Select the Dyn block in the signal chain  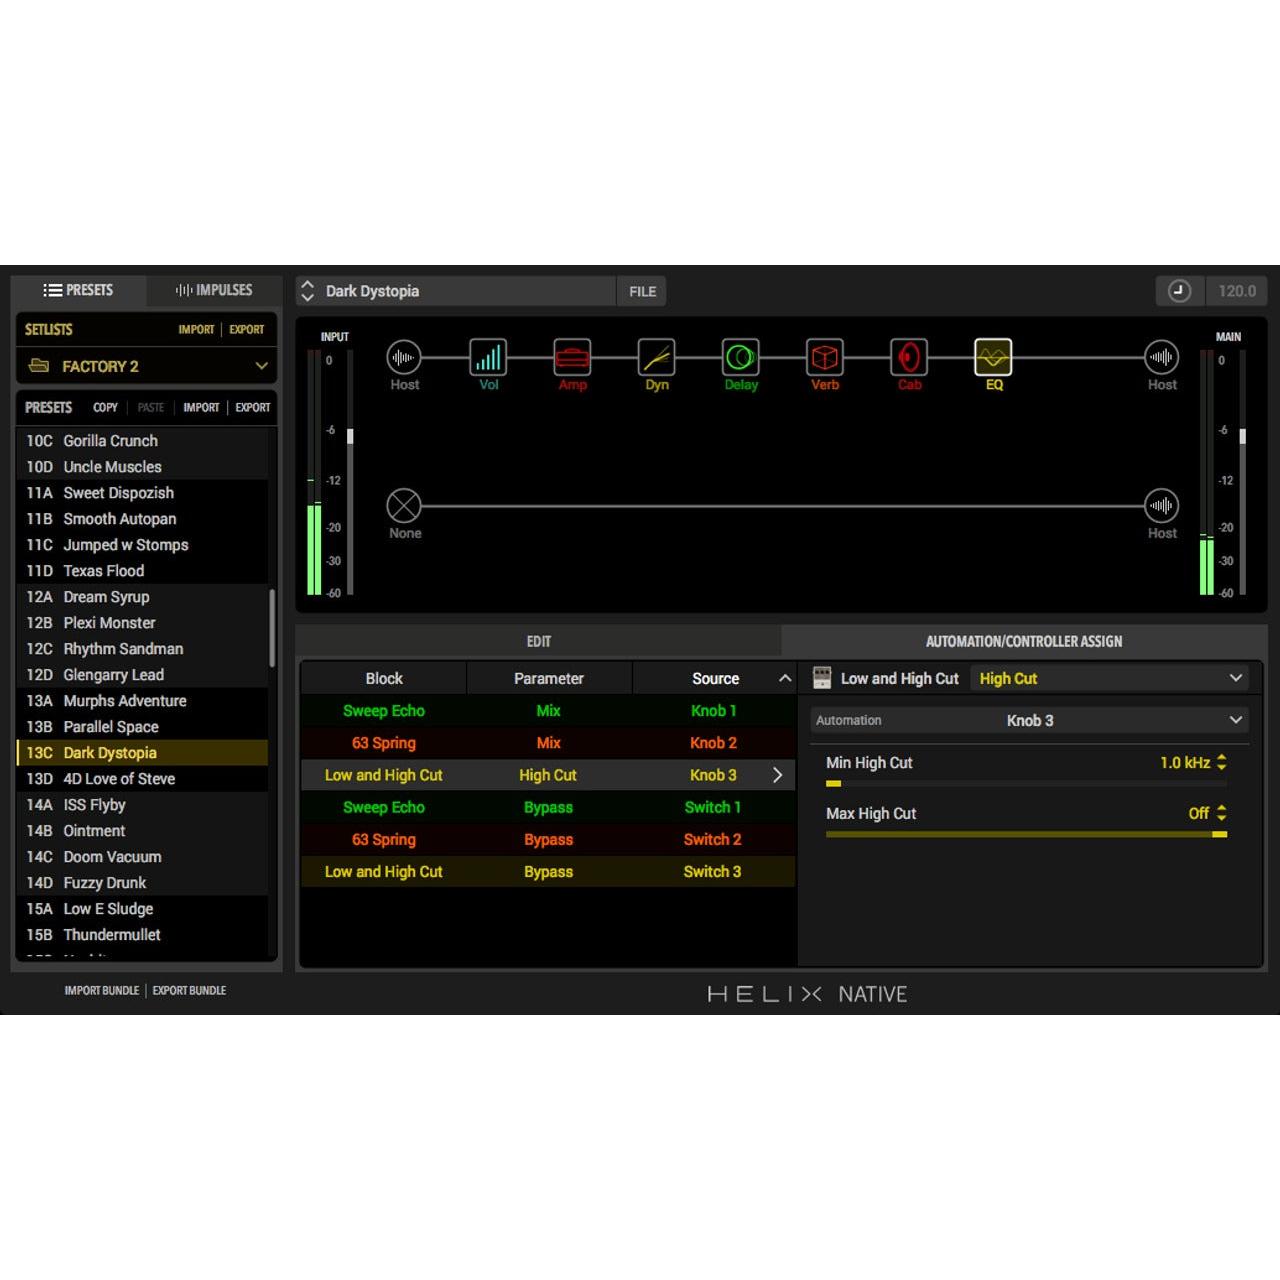[x=656, y=357]
